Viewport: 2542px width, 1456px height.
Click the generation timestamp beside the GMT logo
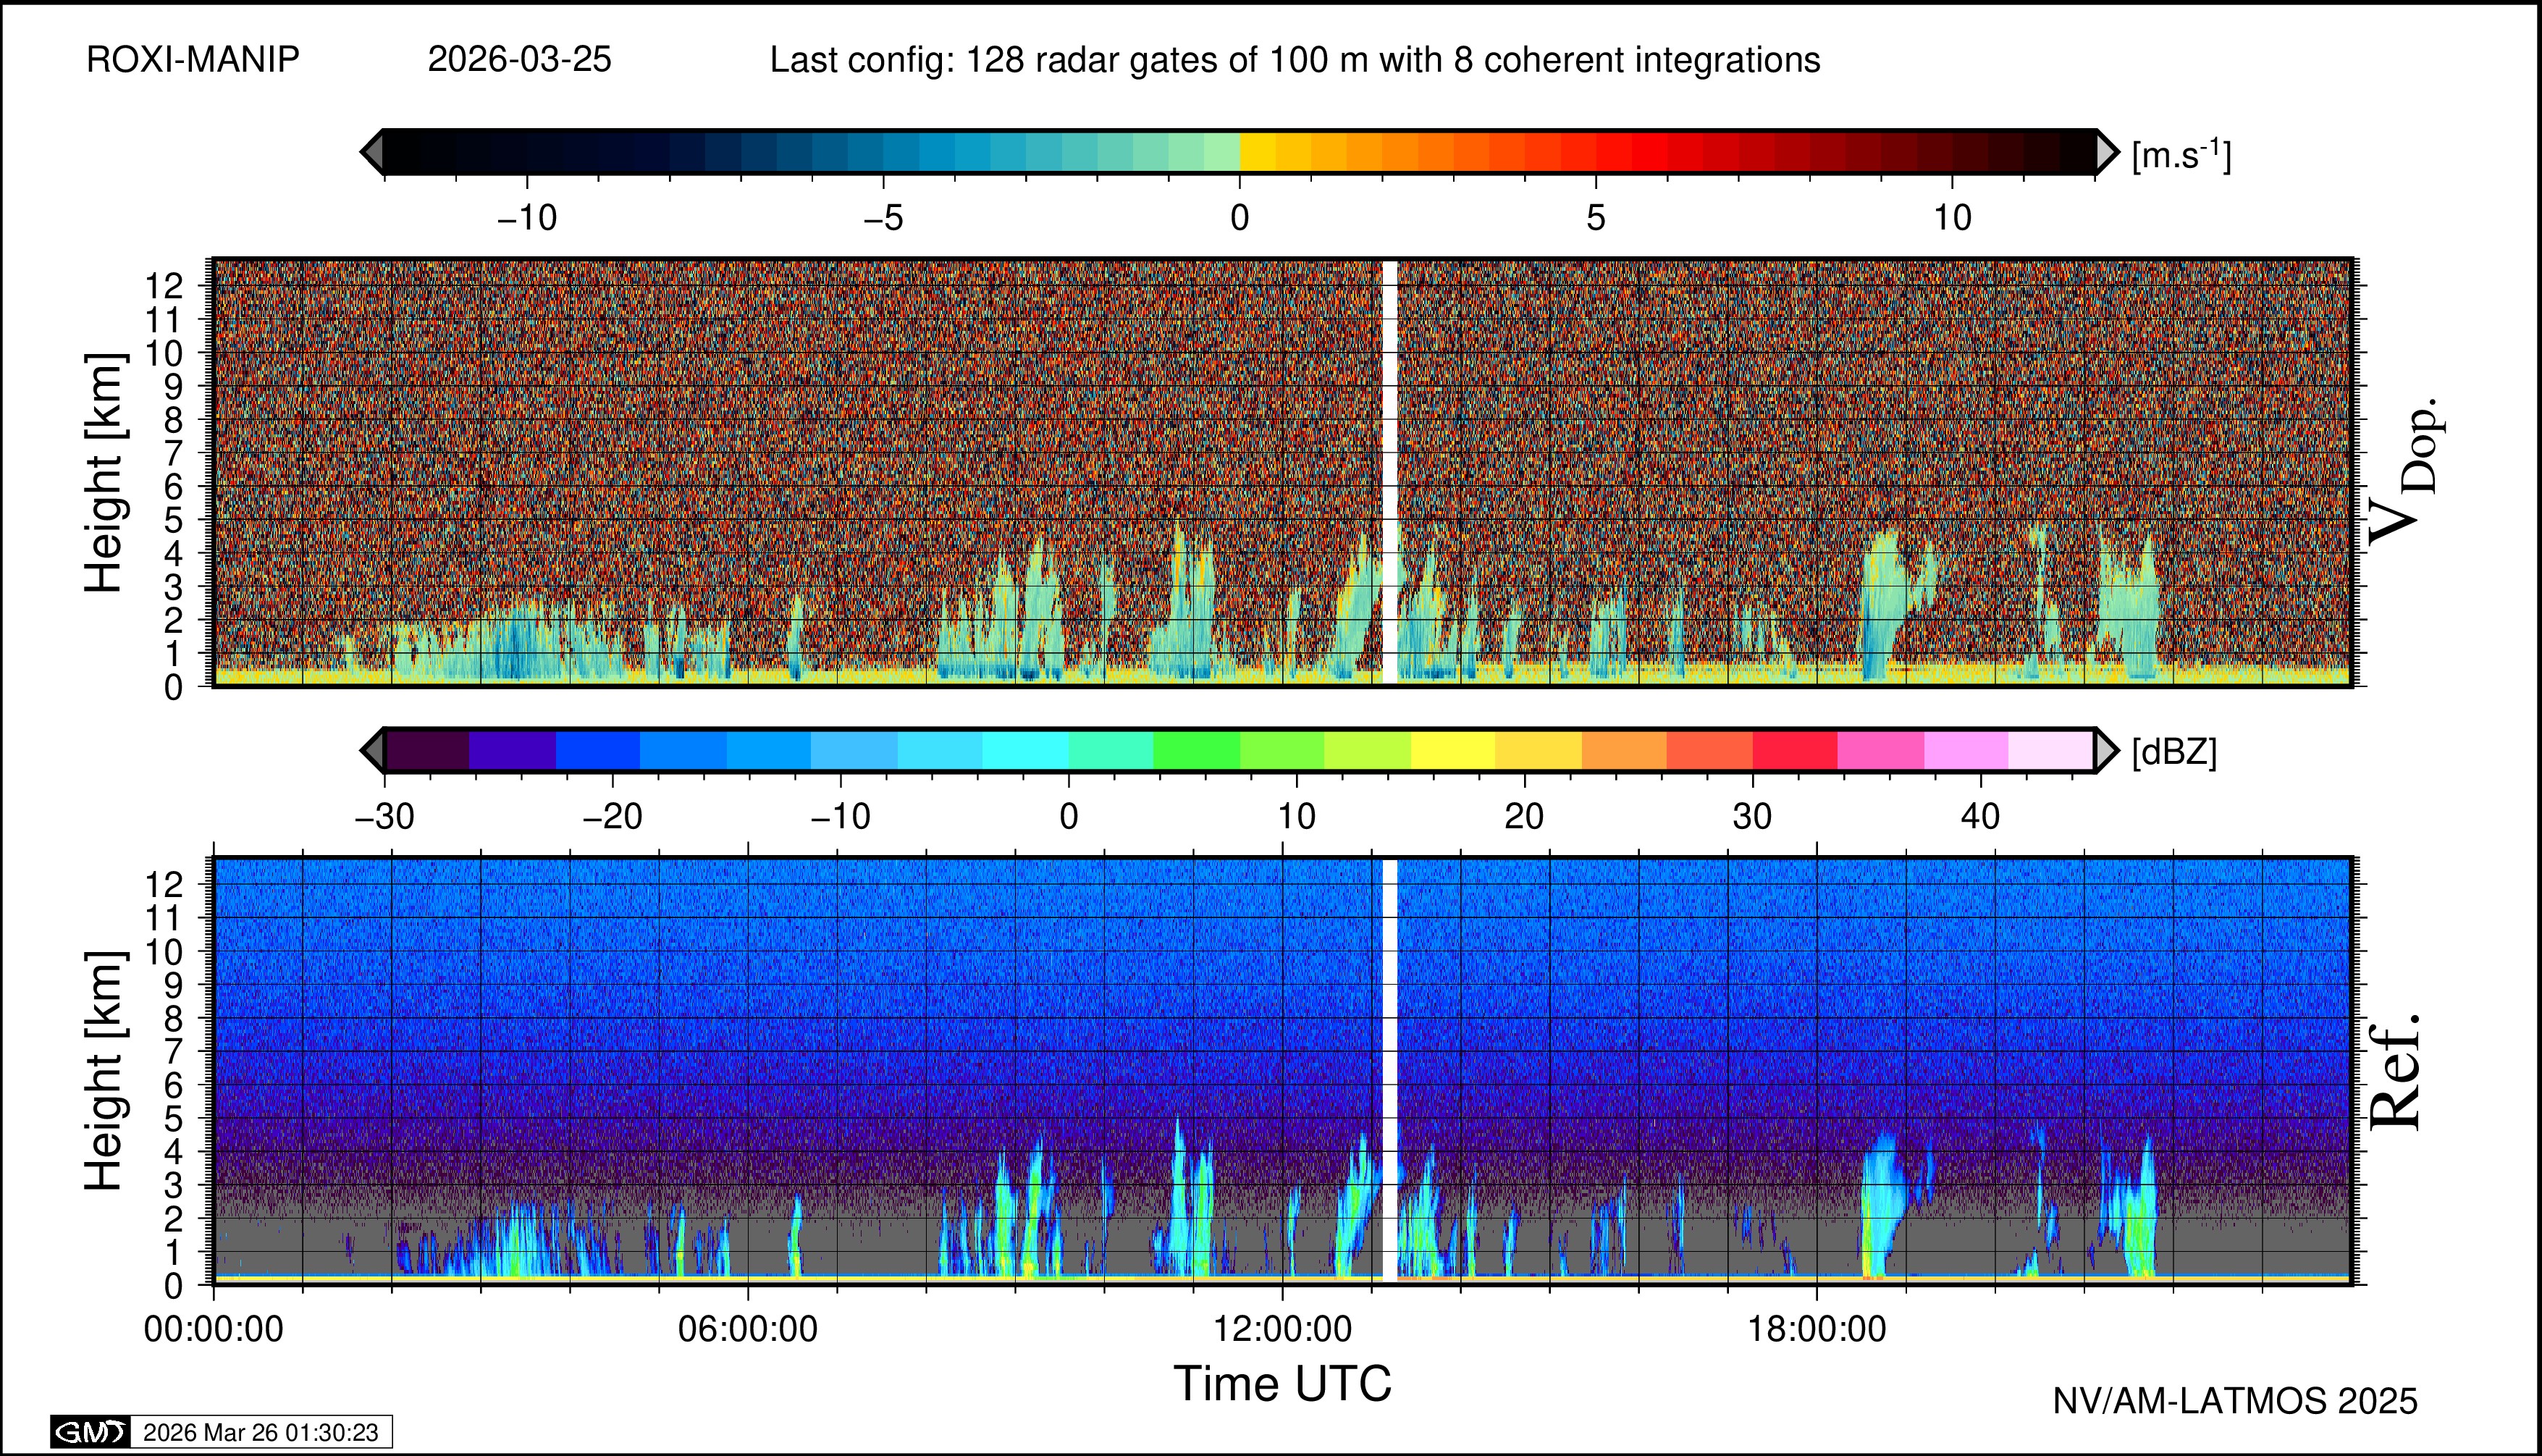[x=260, y=1432]
